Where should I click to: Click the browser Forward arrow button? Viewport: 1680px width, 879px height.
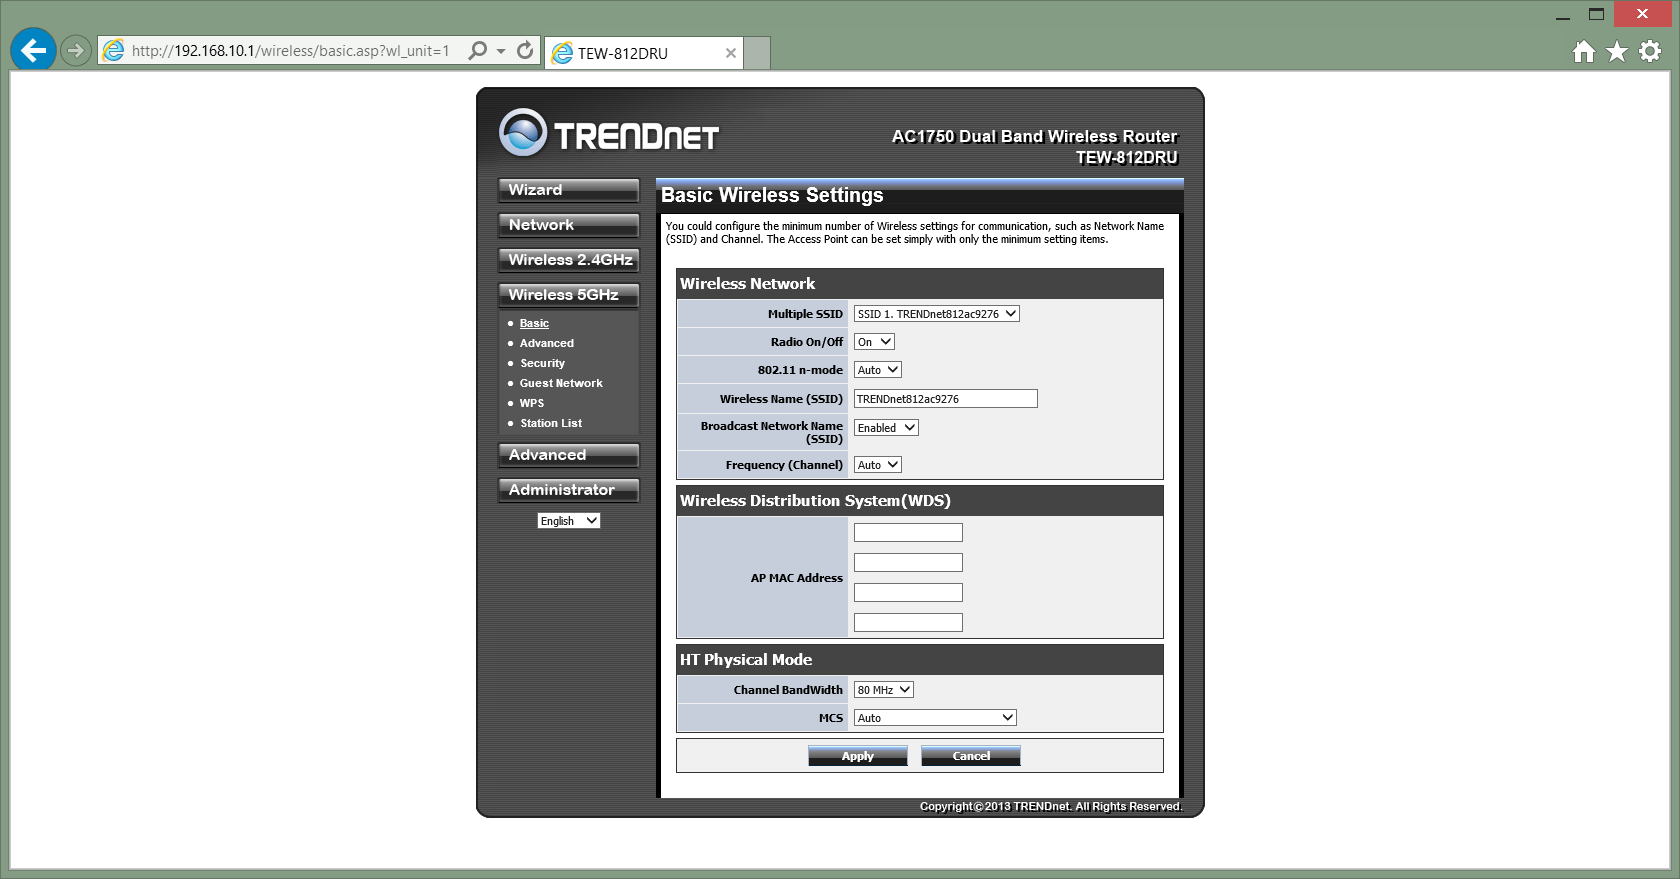pos(76,50)
